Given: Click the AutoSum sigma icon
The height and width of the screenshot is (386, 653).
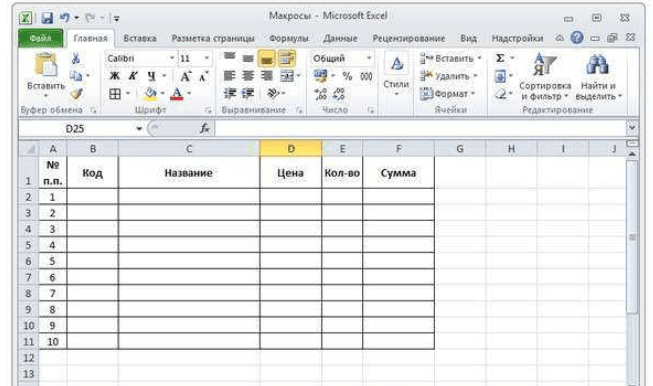Looking at the screenshot, I should point(501,58).
